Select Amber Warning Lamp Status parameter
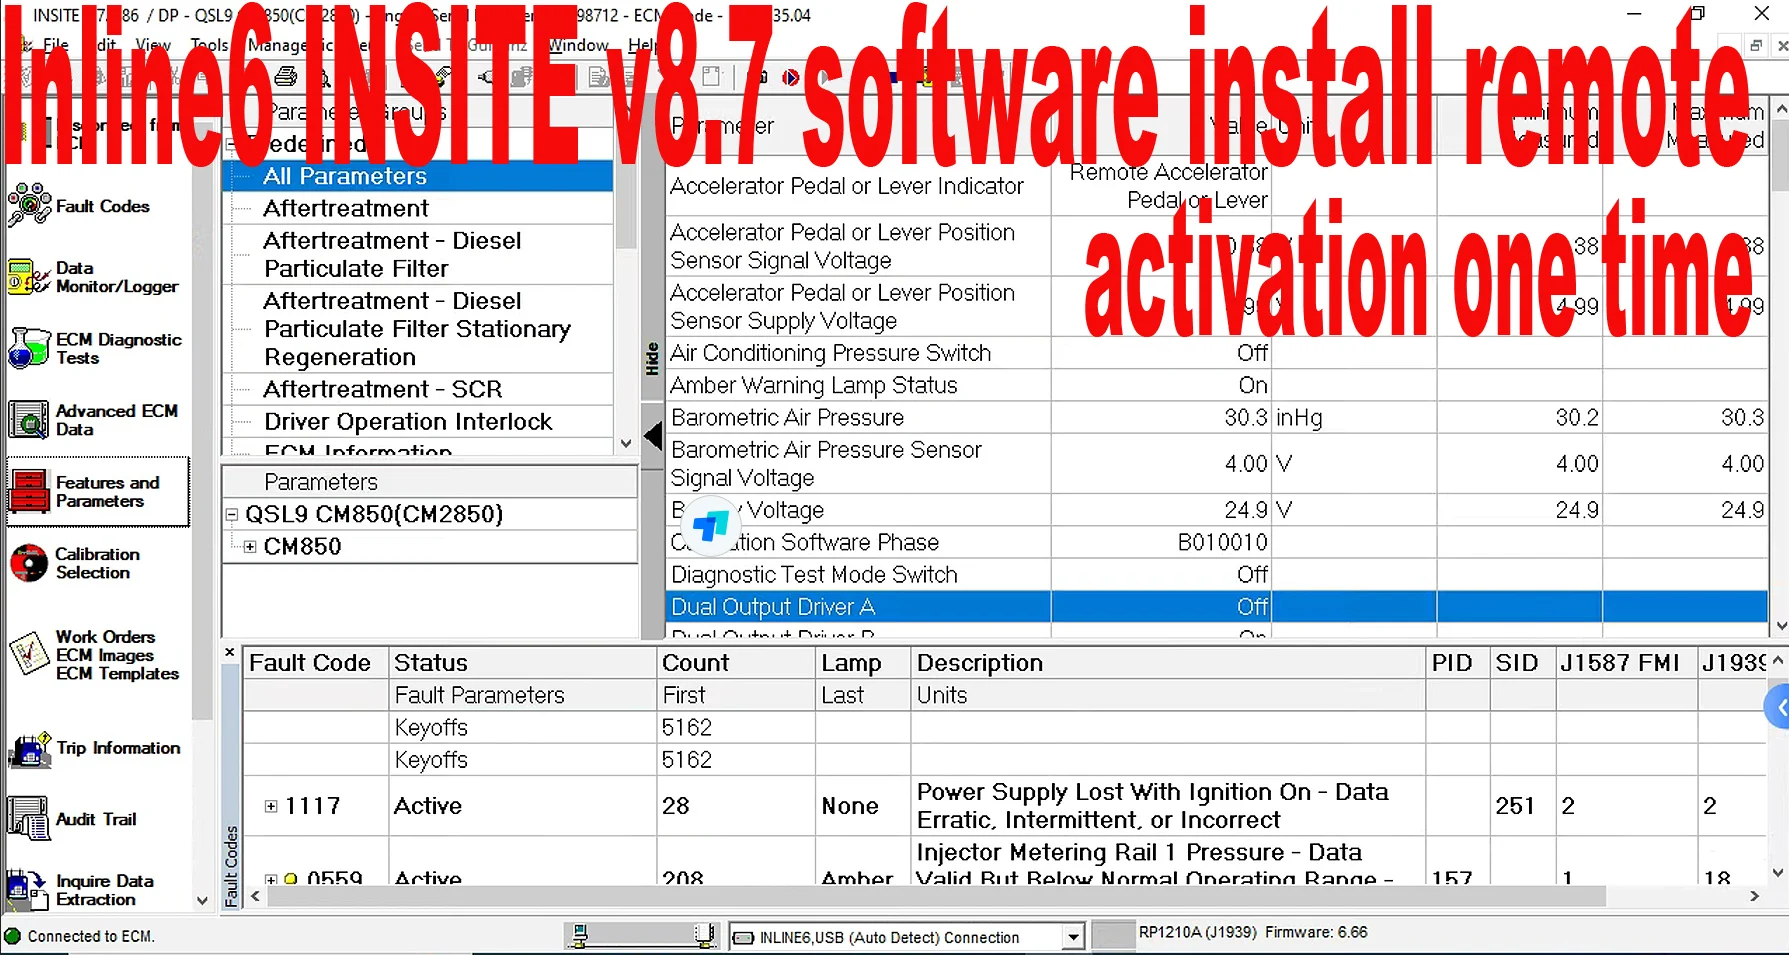Image resolution: width=1789 pixels, height=955 pixels. (x=814, y=385)
